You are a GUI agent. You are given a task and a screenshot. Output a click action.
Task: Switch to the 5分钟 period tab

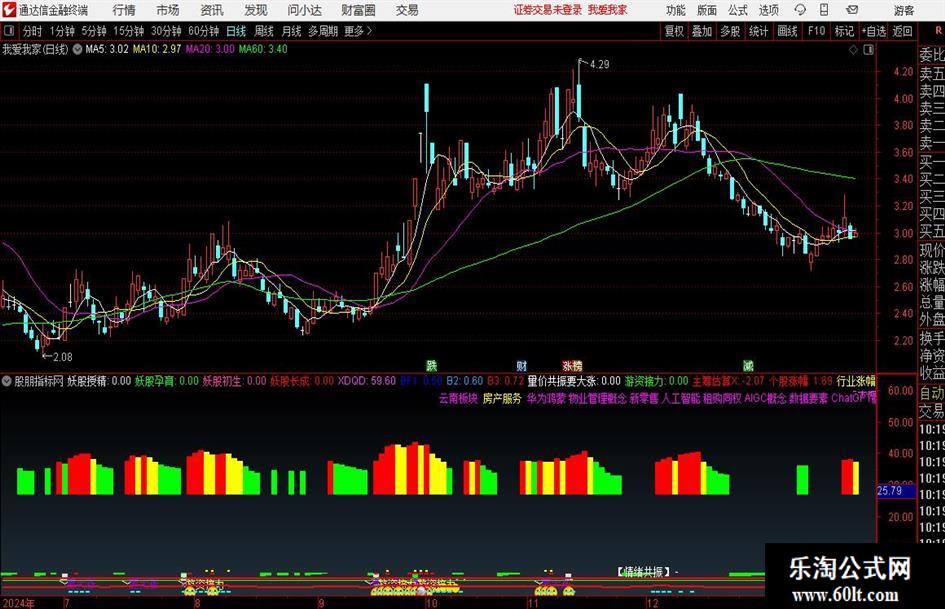coord(93,31)
